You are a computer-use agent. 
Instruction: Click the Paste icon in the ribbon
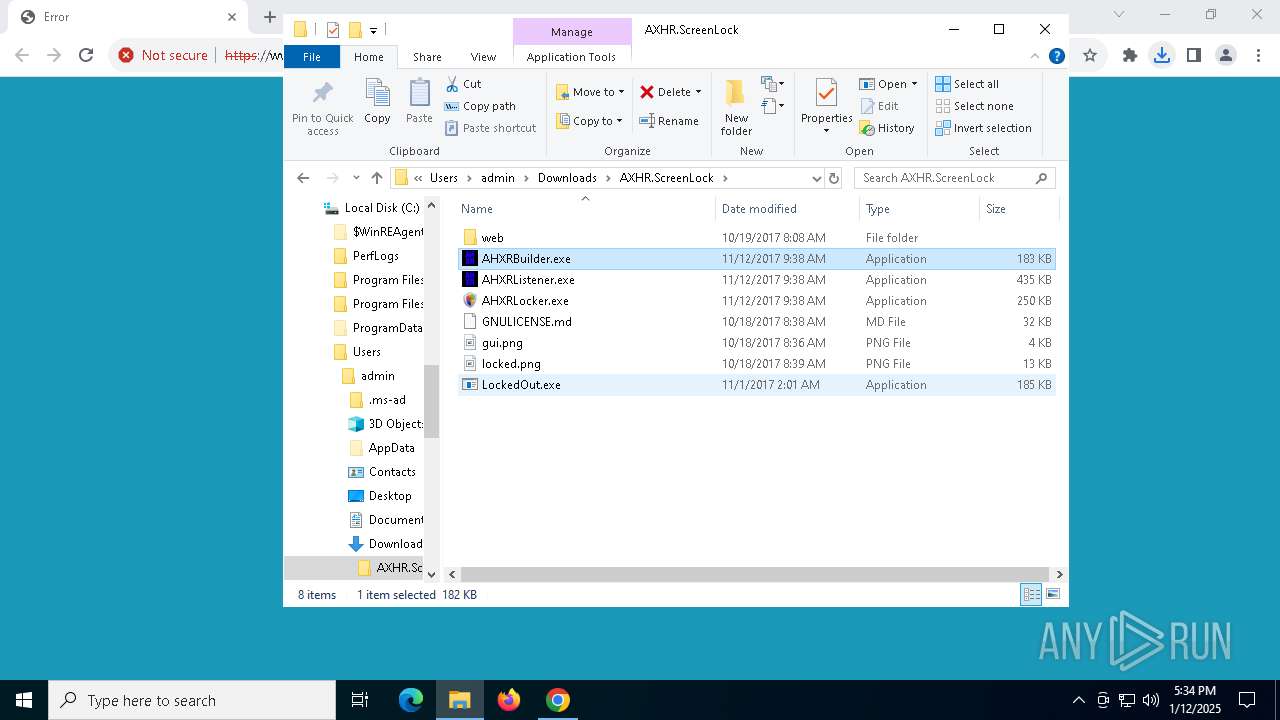pos(419,93)
